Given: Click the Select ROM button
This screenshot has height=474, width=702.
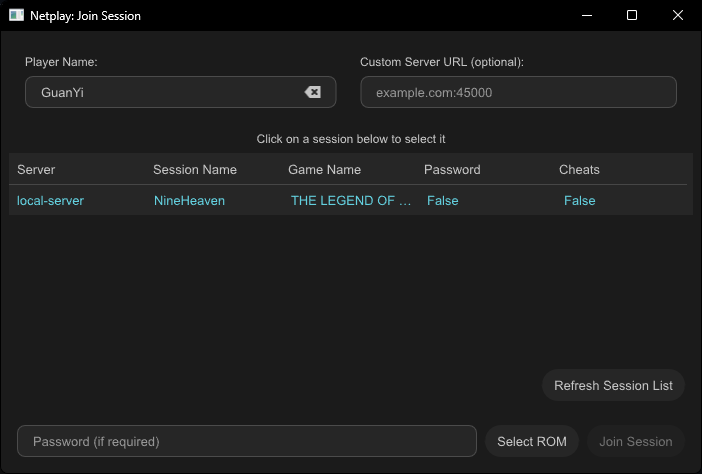Looking at the screenshot, I should tap(532, 441).
